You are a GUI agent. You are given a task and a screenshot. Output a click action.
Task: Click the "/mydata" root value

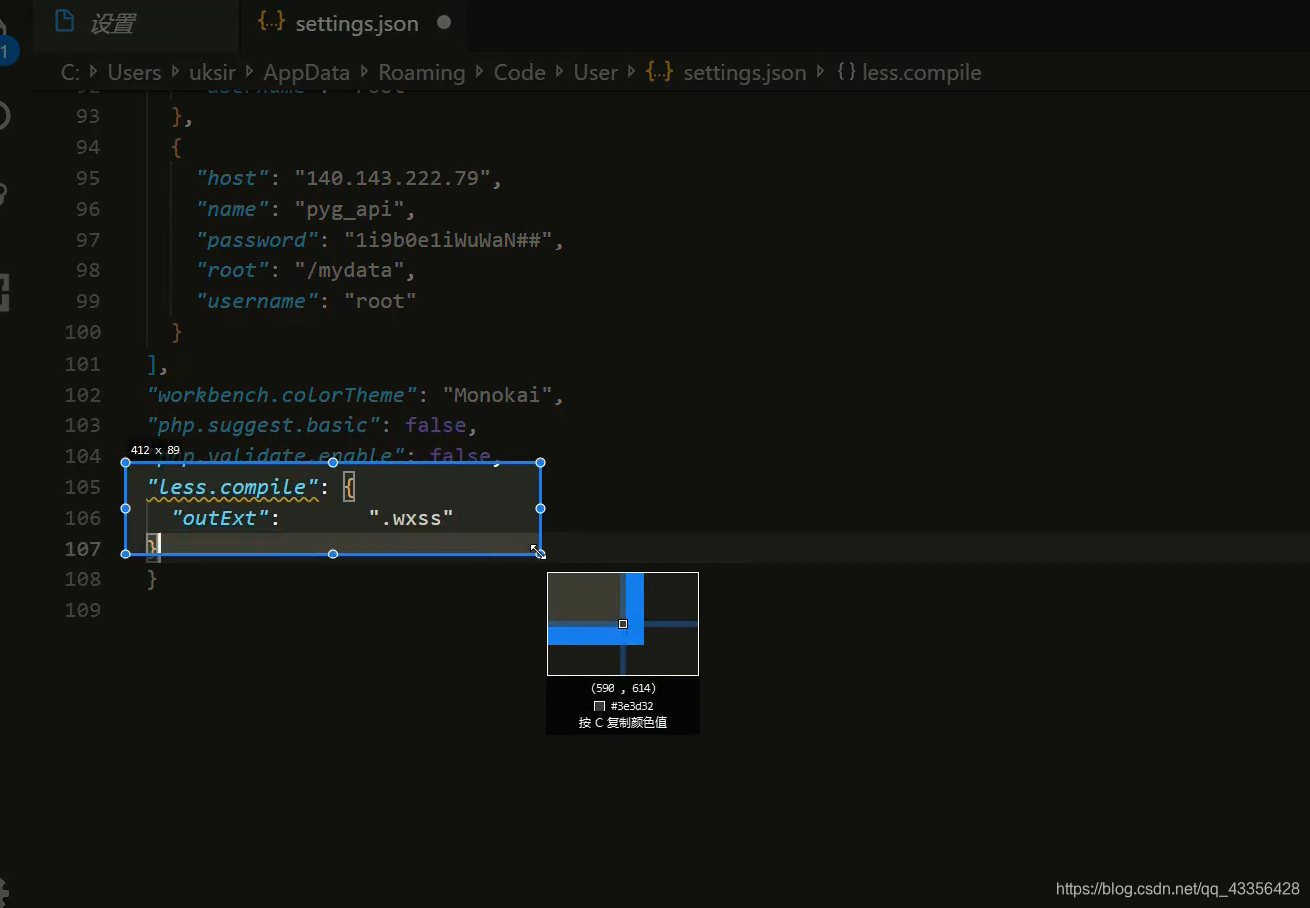(349, 271)
